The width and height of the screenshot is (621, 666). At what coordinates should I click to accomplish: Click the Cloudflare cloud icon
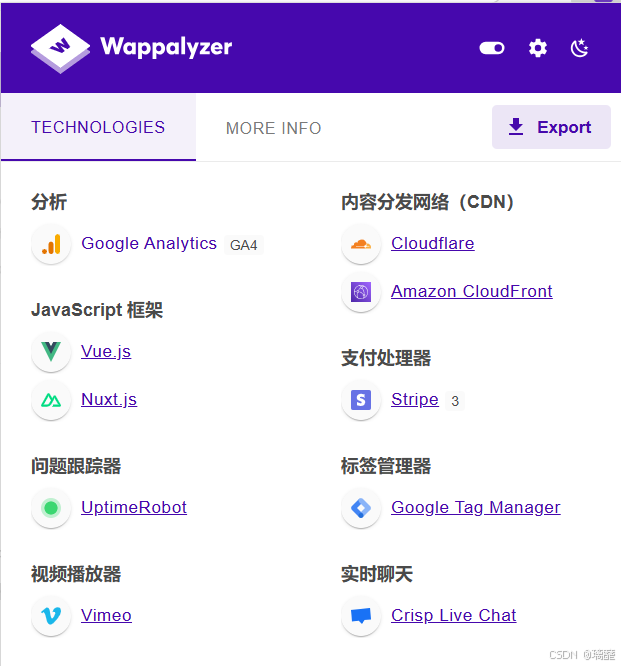point(361,244)
